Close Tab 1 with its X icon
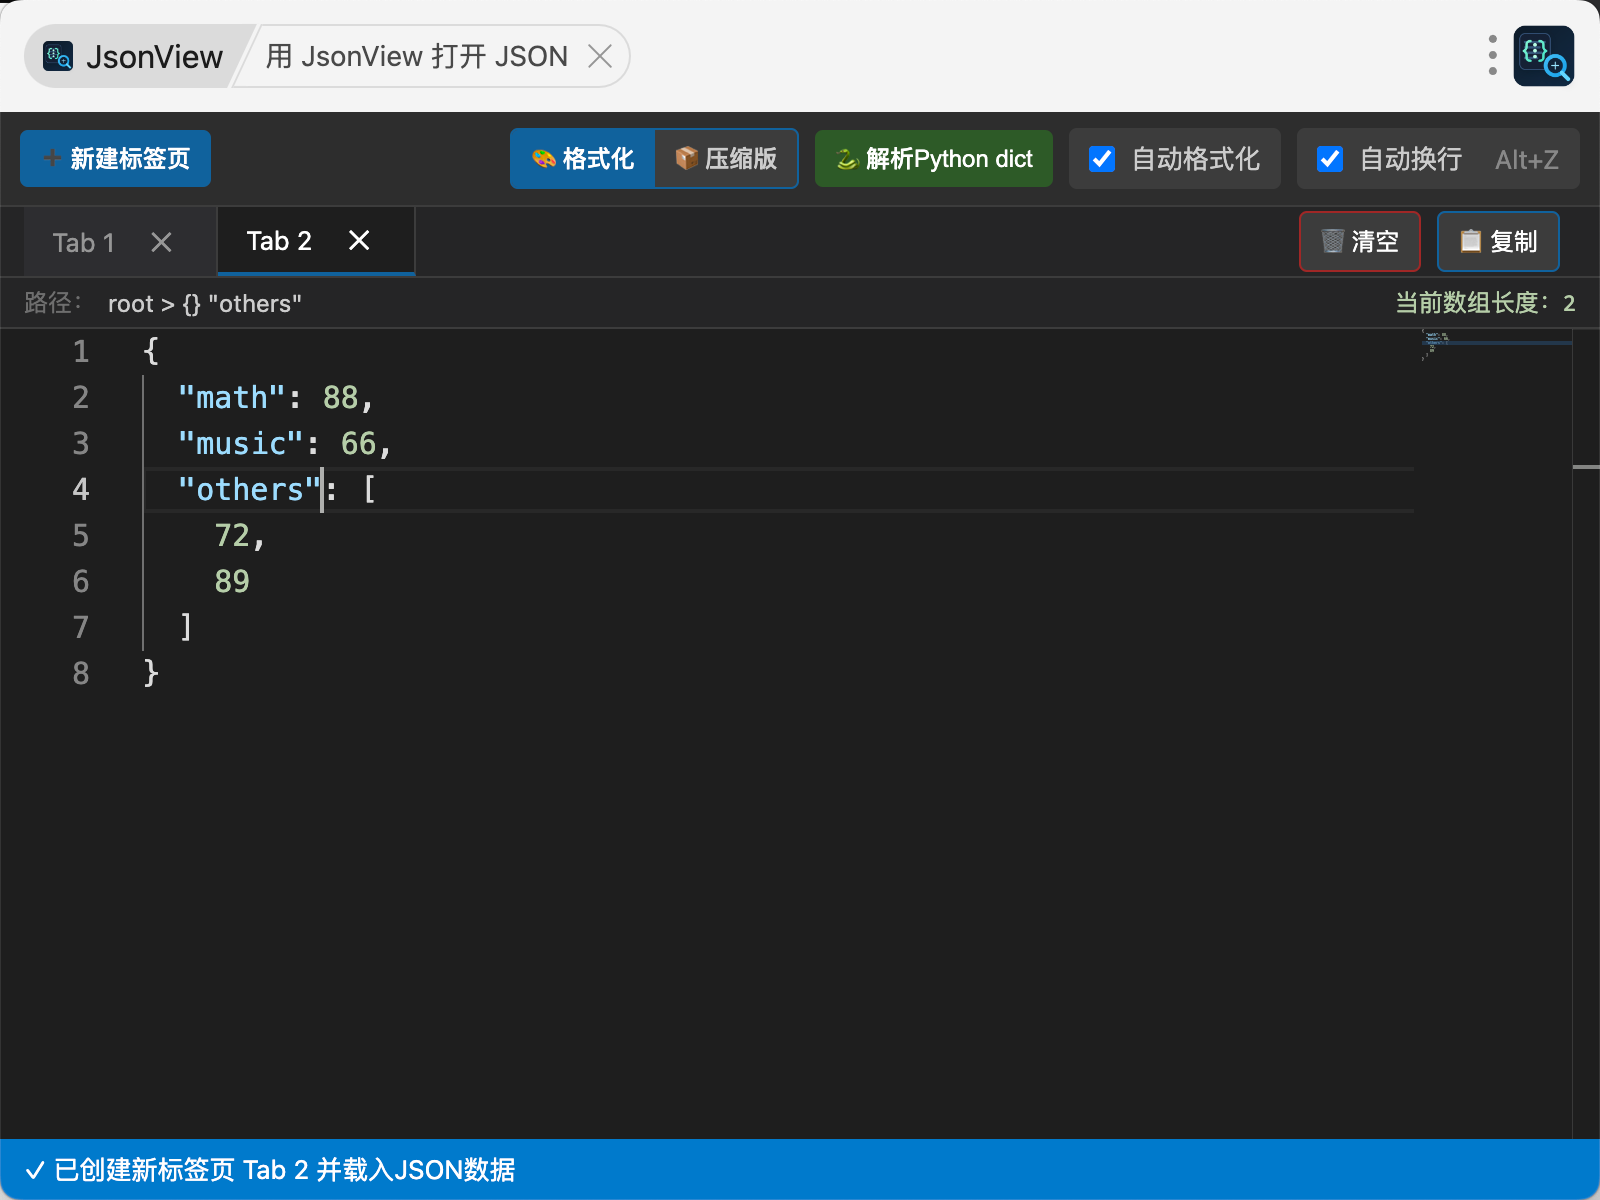The image size is (1600, 1200). [x=161, y=243]
